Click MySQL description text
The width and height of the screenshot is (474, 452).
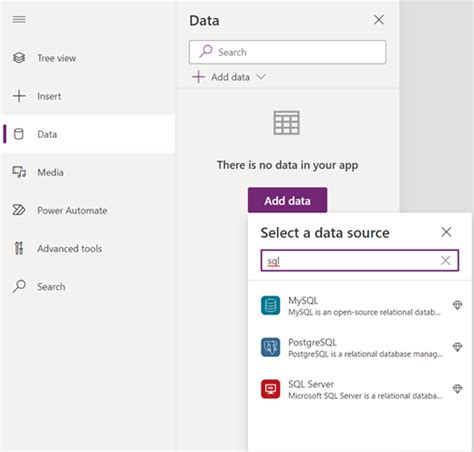tap(364, 312)
